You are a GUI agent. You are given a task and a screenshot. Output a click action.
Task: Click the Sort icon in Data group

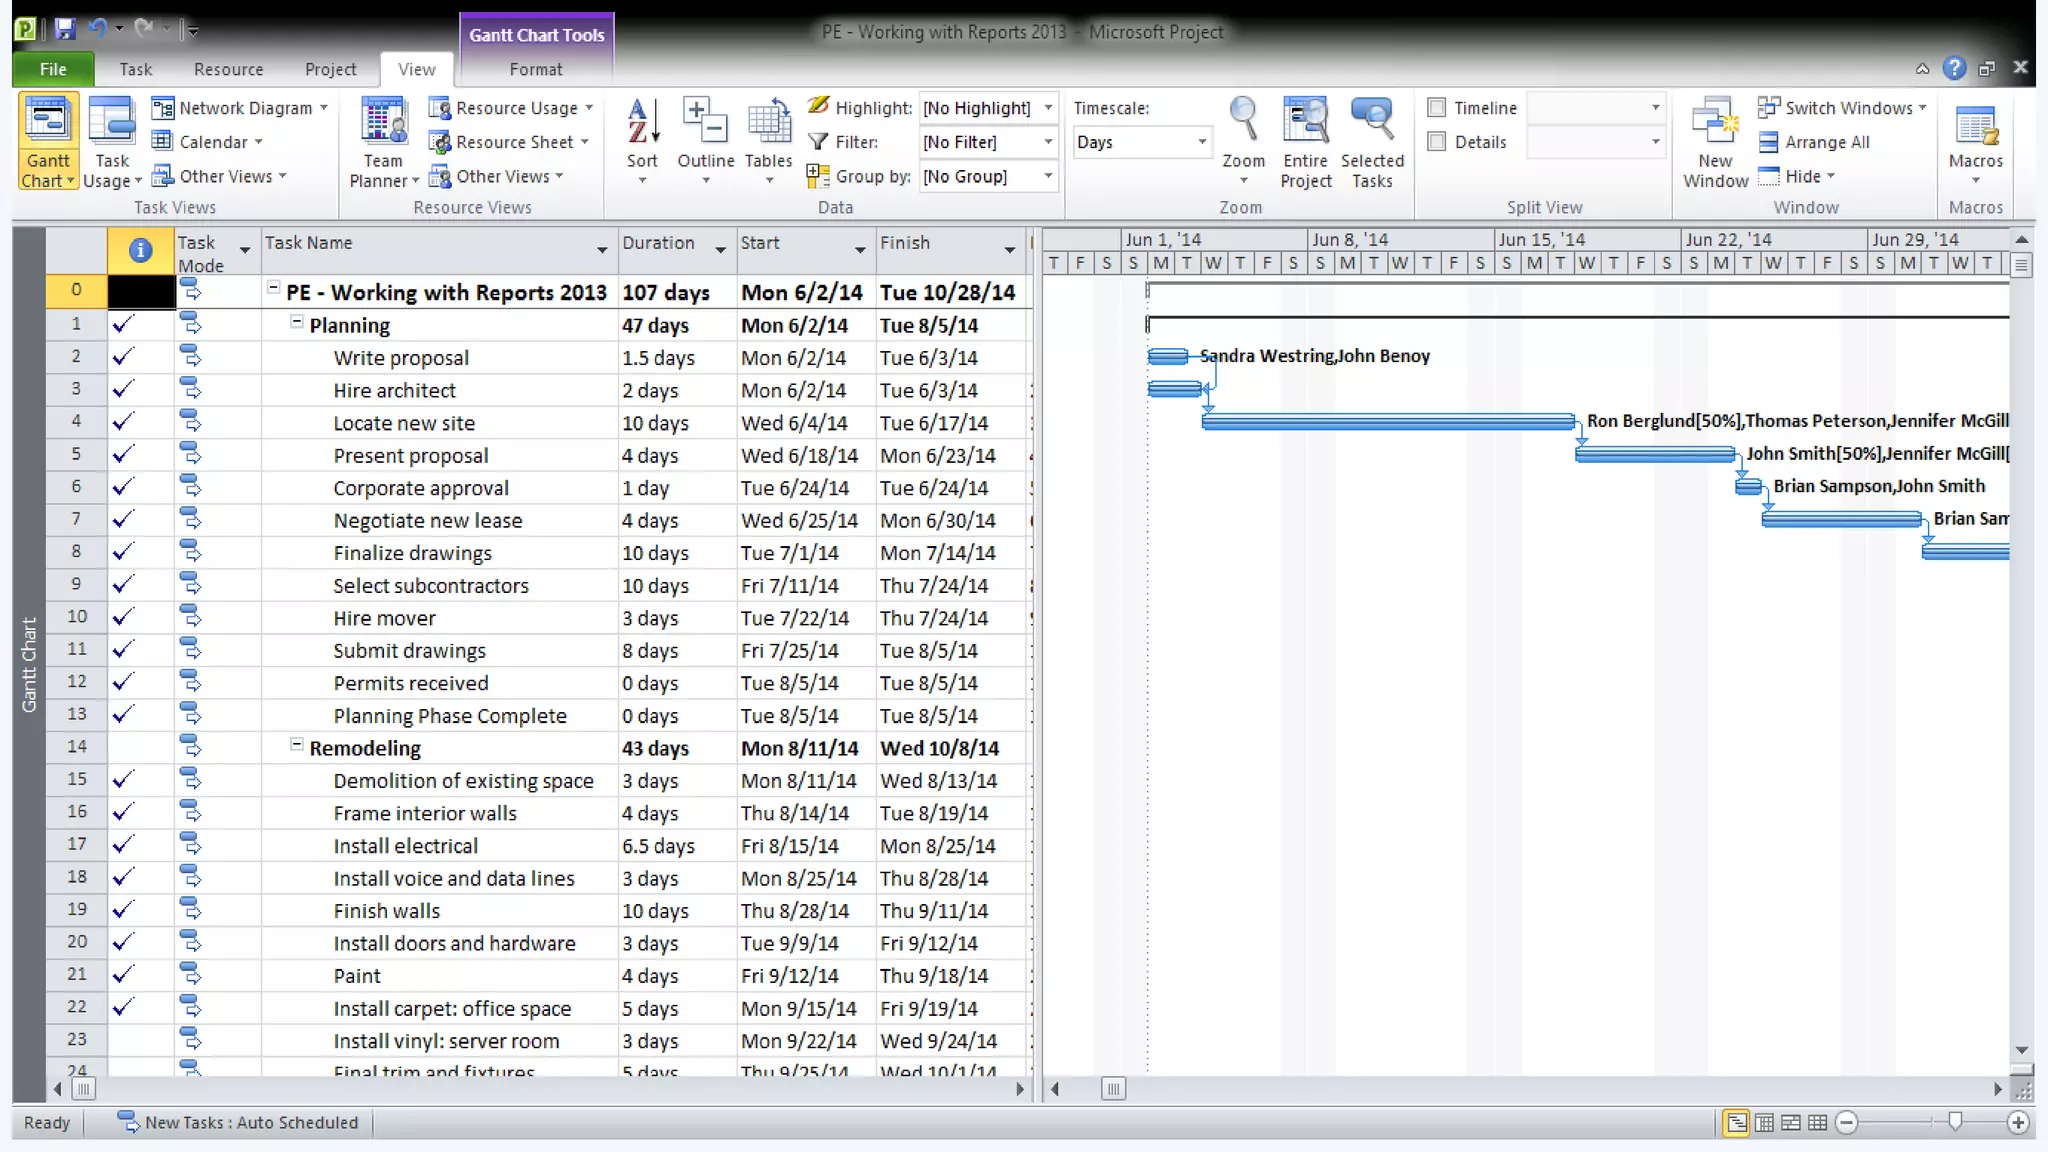point(642,124)
